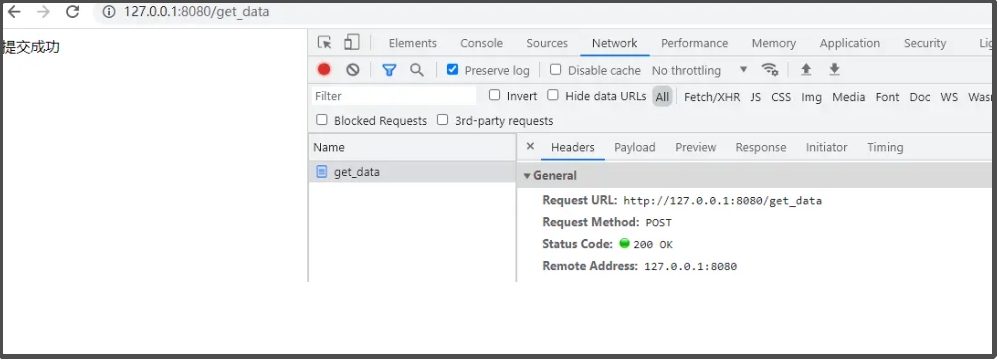The height and width of the screenshot is (361, 1000).
Task: Check the Hide data URLs option
Action: [553, 95]
